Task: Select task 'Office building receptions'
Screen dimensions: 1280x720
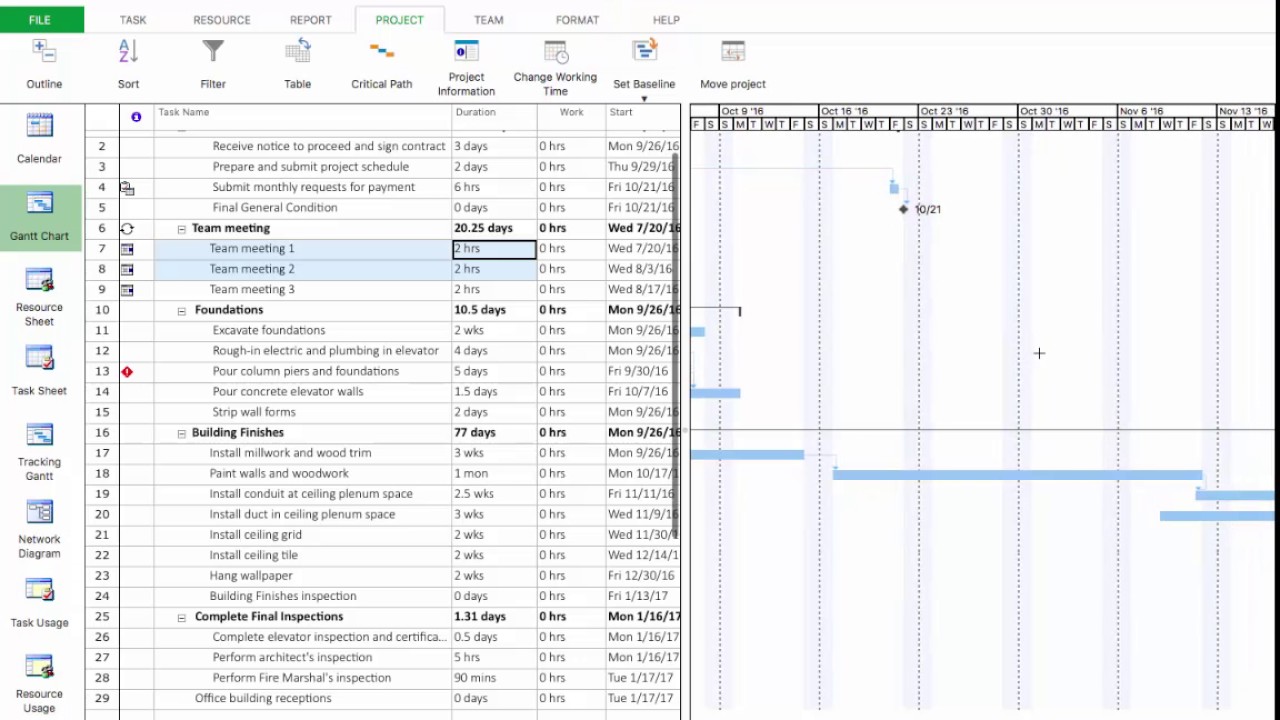Action: [x=263, y=699]
